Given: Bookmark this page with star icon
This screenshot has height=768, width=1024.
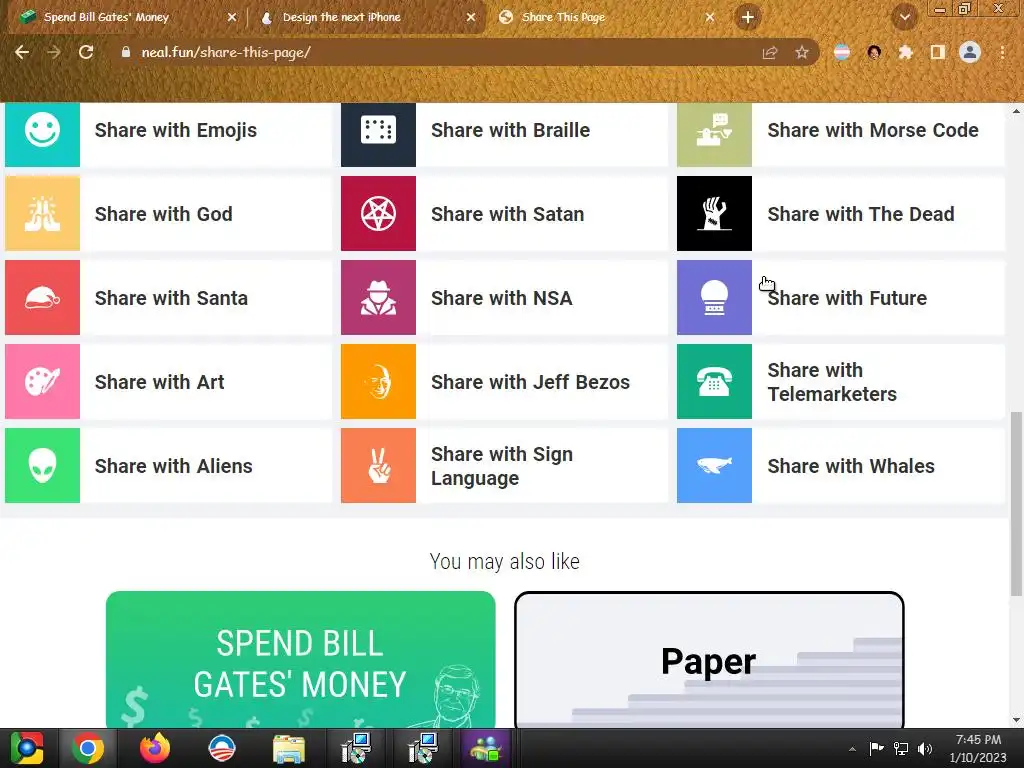Looking at the screenshot, I should (802, 52).
